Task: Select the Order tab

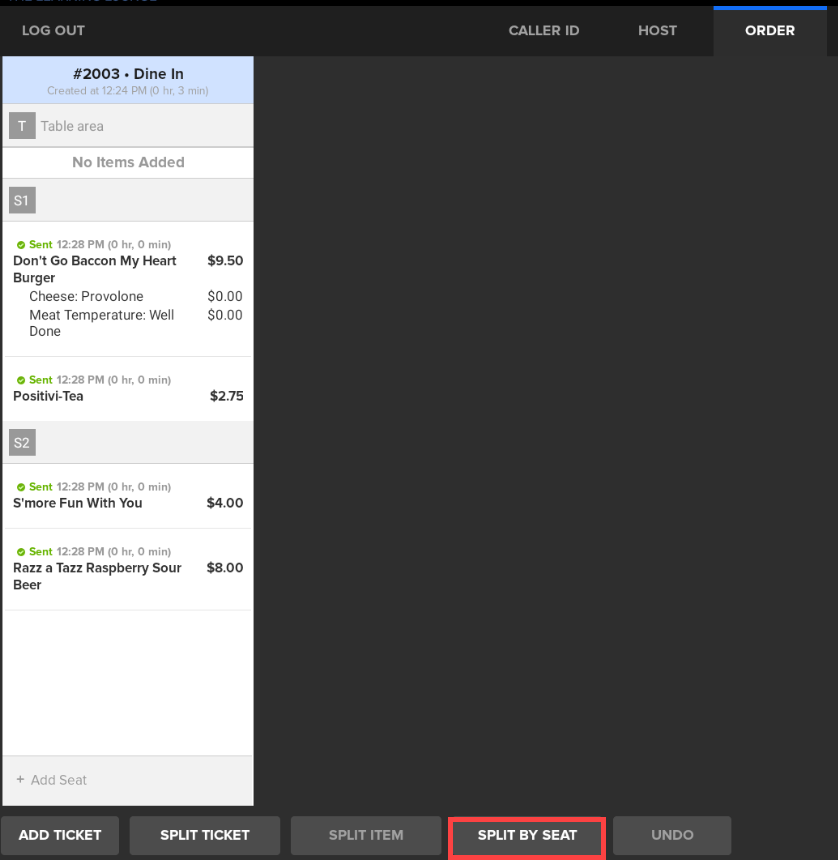Action: 769,31
